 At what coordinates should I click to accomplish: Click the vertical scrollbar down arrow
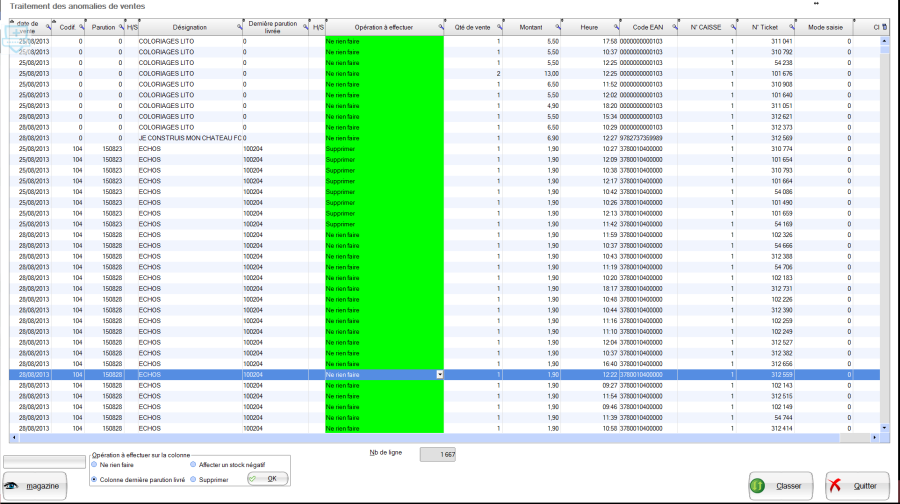884,427
